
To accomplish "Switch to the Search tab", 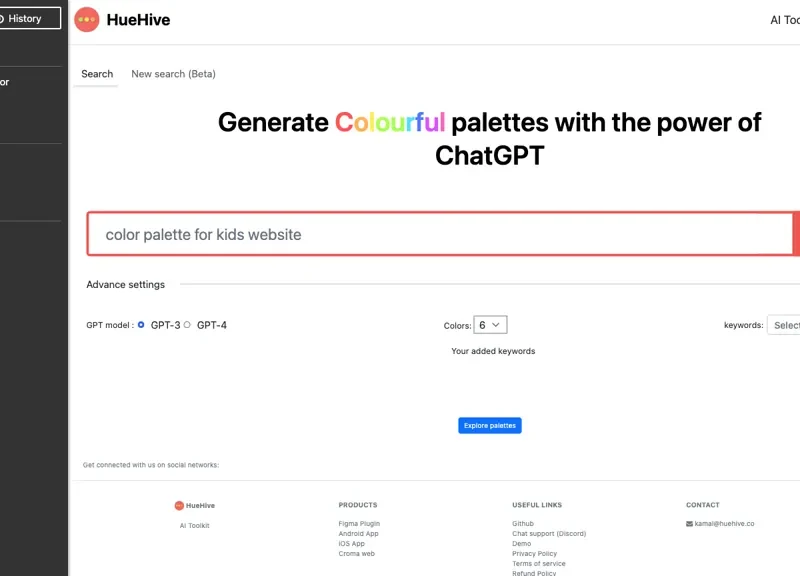I will click(x=97, y=74).
